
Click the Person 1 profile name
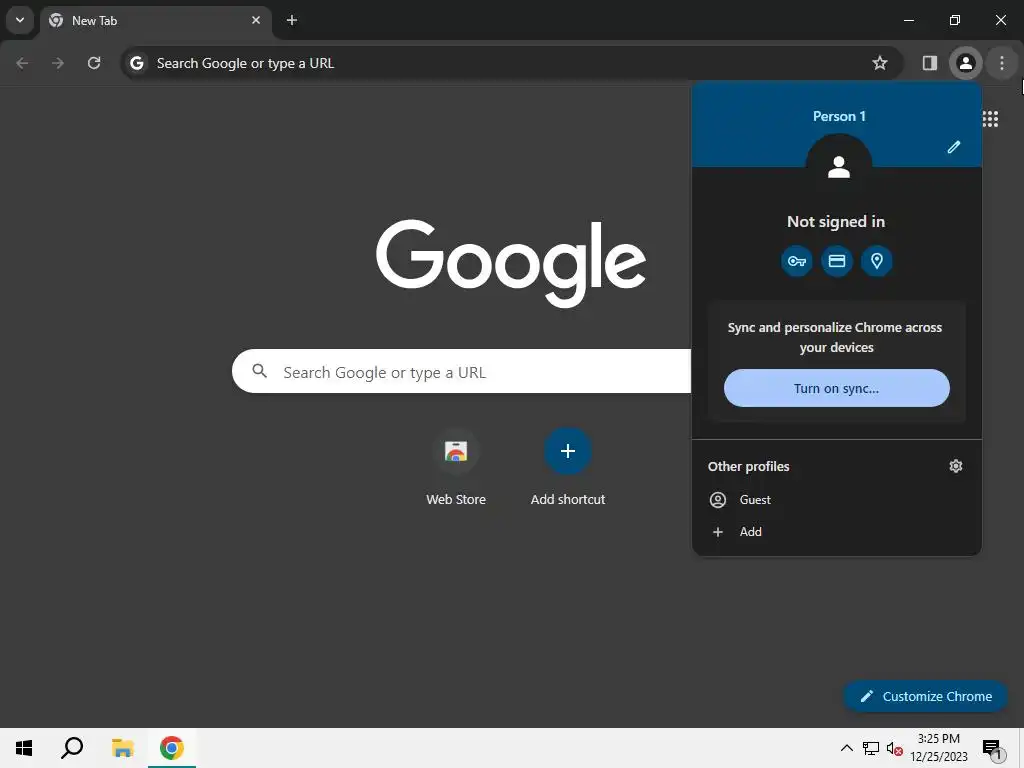pyautogui.click(x=839, y=116)
